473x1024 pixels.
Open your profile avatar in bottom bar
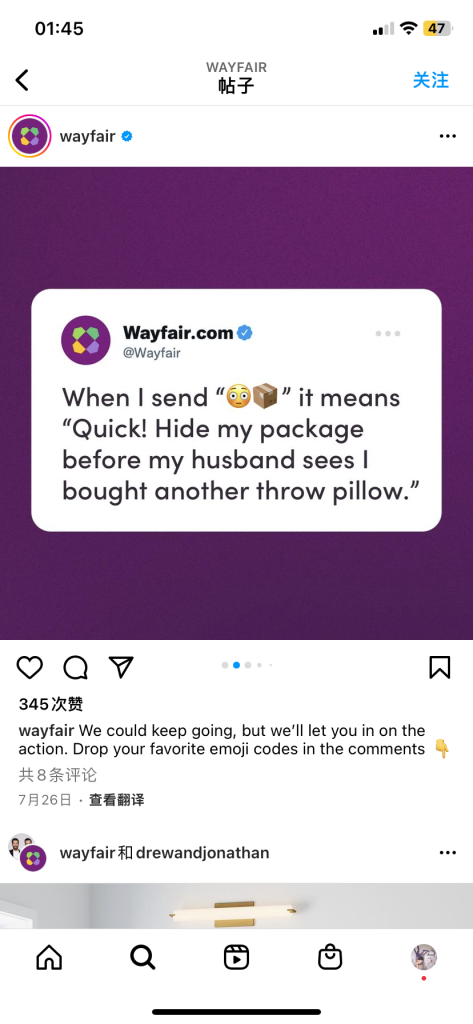click(x=423, y=957)
